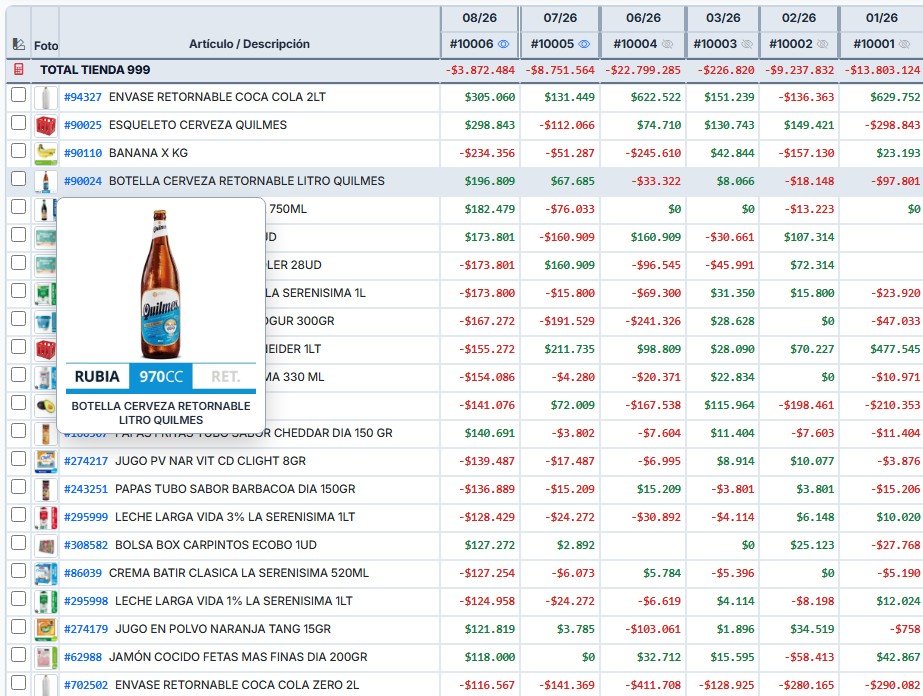
Task: Click the chart edit icon in header
Action: pyautogui.click(x=18, y=44)
